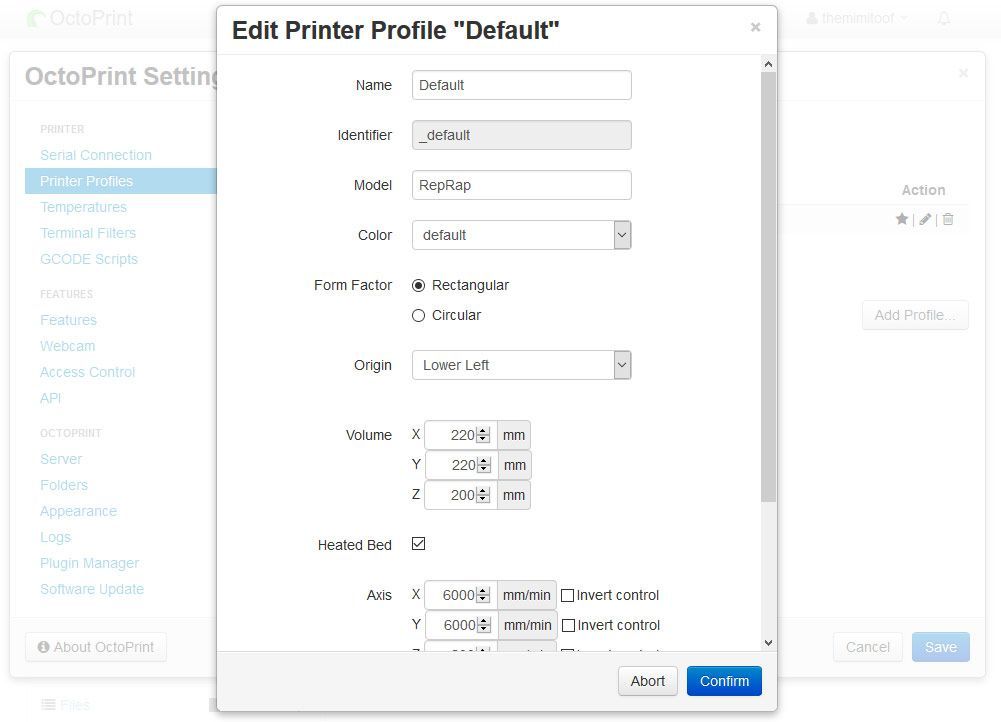Click into the Model text field
Image resolution: width=1001 pixels, height=722 pixels.
tap(521, 185)
